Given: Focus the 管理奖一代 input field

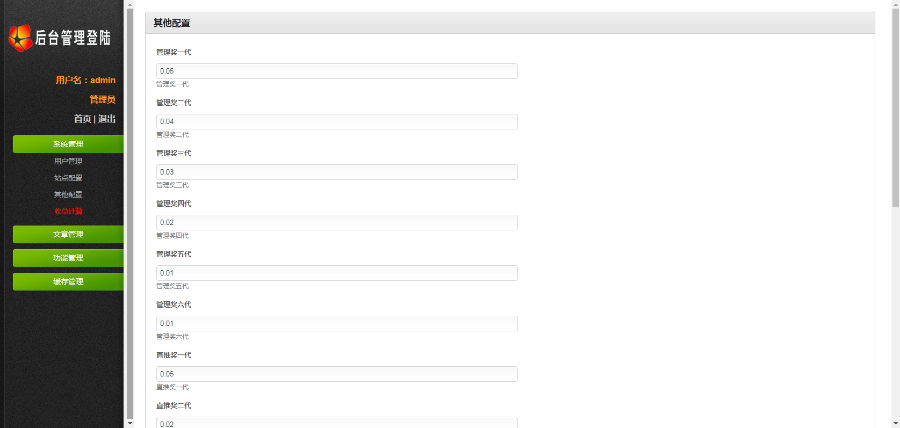Looking at the screenshot, I should click(336, 71).
